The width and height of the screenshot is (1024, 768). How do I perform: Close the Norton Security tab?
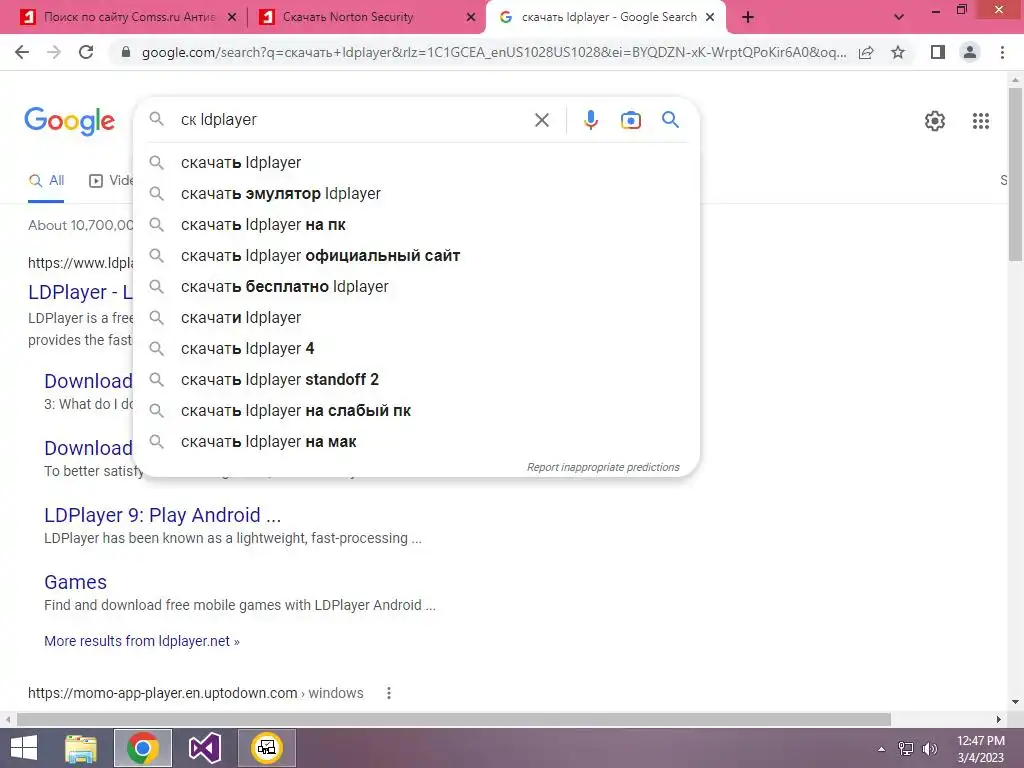click(471, 18)
